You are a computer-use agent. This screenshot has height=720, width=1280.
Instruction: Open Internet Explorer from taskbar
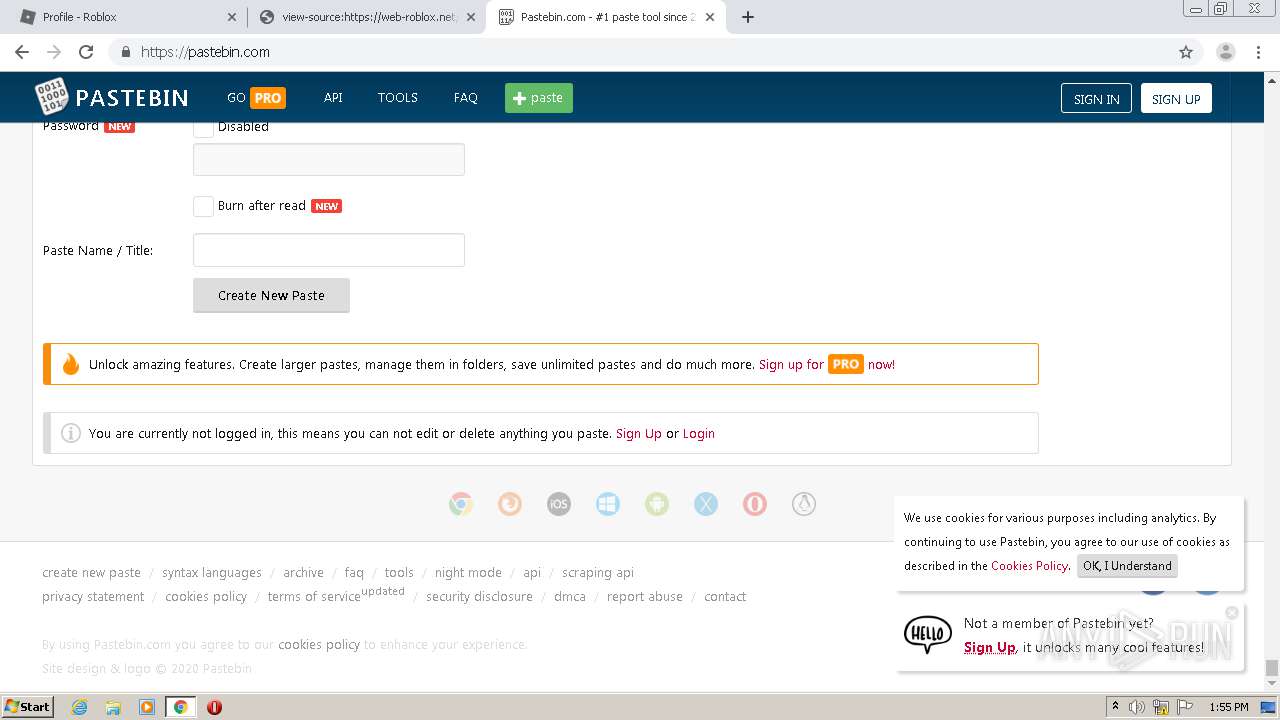point(79,707)
